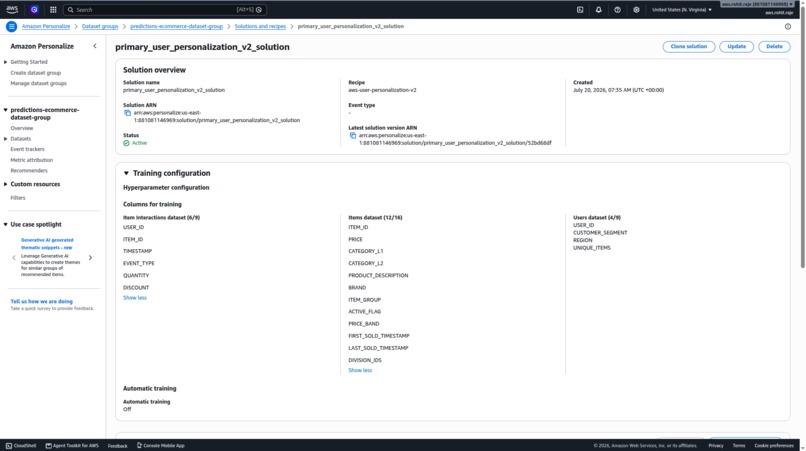Open Overview in sidebar
Image resolution: width=806 pixels, height=451 pixels.
(22, 128)
